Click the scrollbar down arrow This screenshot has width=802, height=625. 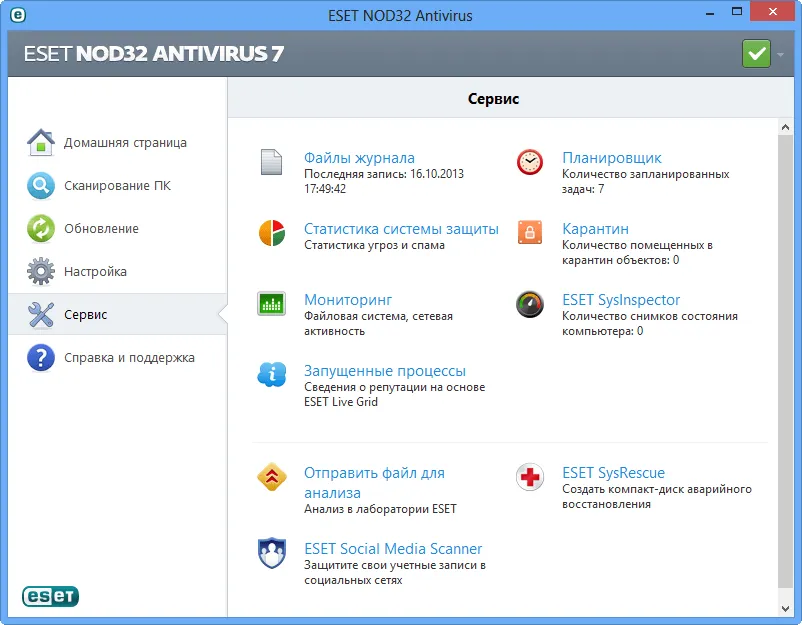tap(785, 608)
